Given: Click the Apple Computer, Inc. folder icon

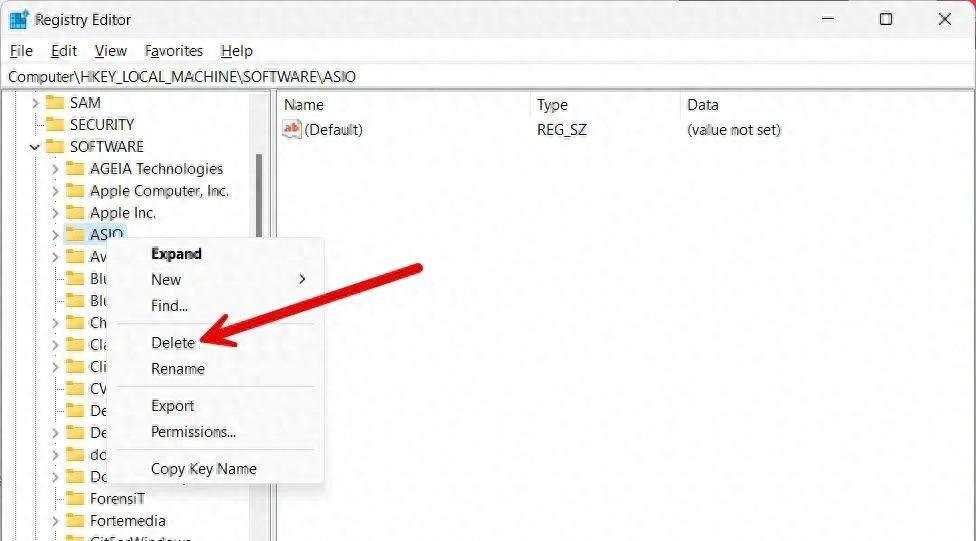Looking at the screenshot, I should (75, 191).
